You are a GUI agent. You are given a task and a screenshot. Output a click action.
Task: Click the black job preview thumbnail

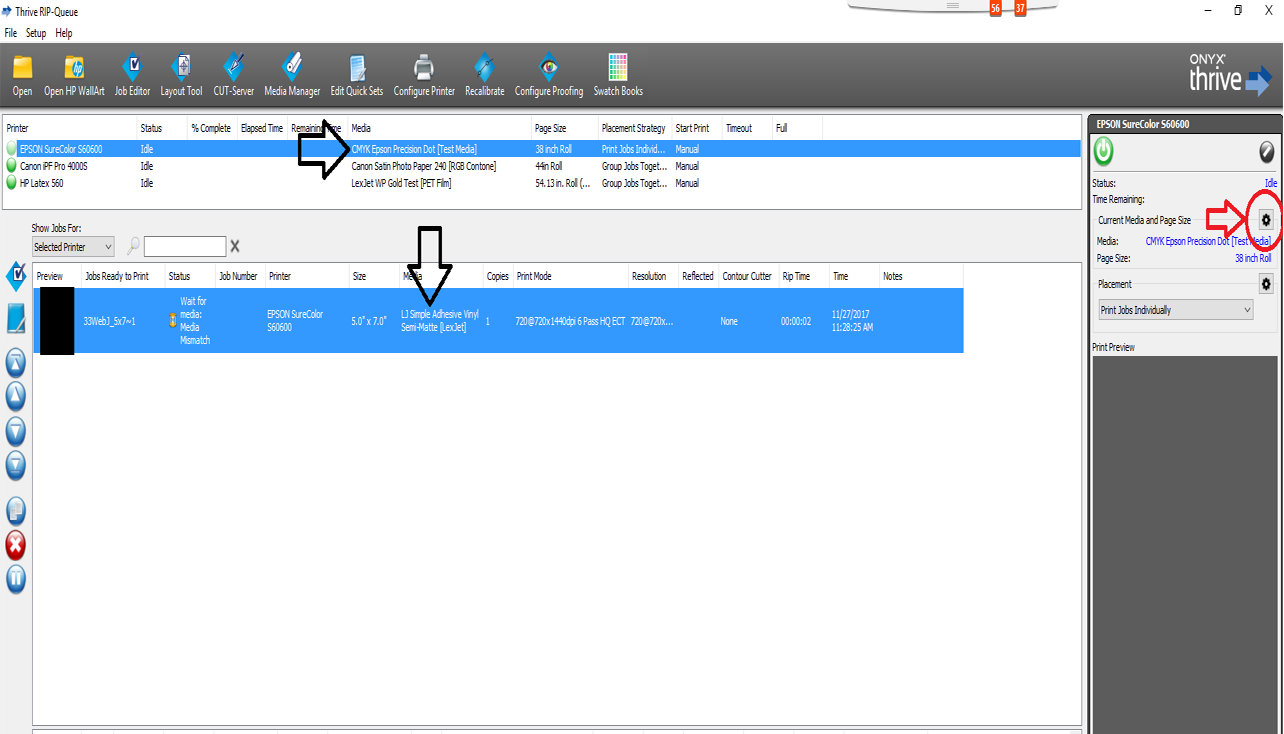point(57,321)
